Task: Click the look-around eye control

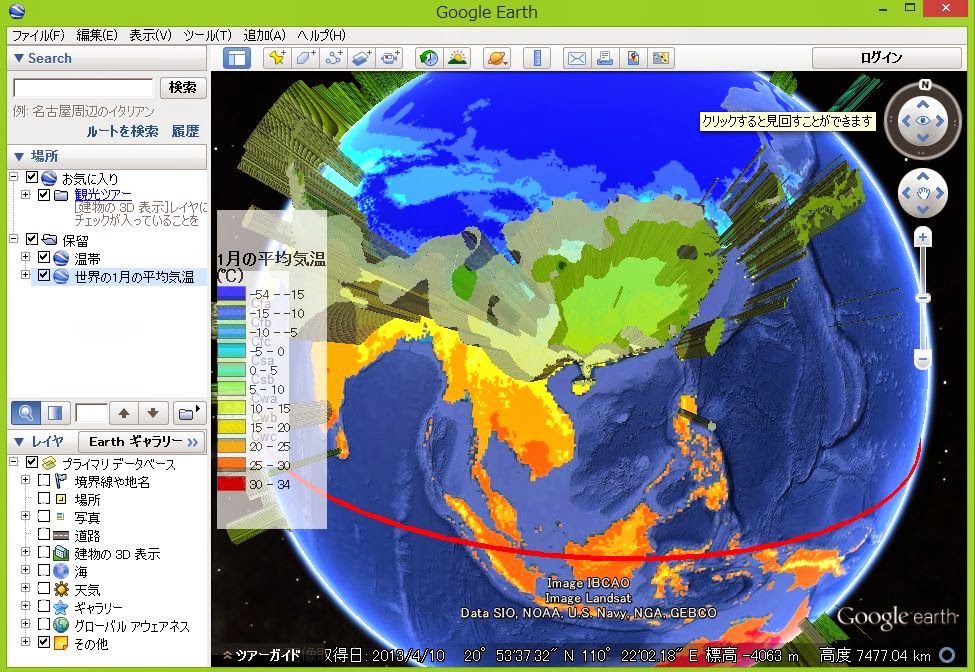Action: click(x=923, y=121)
